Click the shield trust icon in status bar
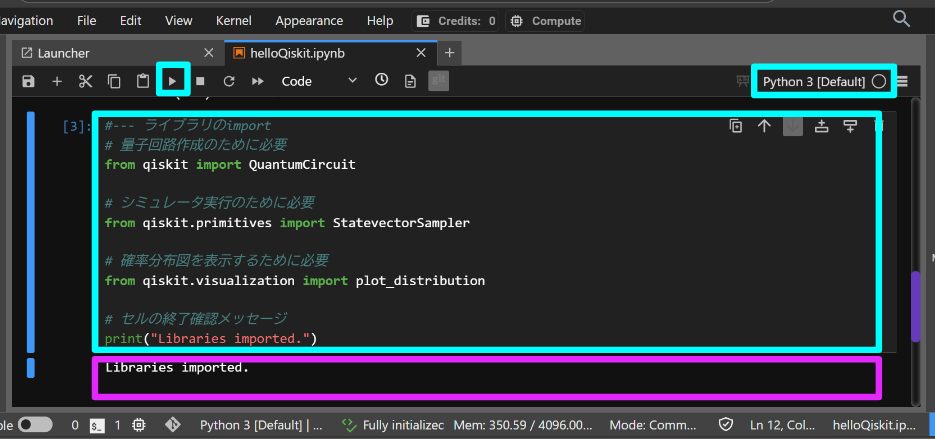 (725, 425)
